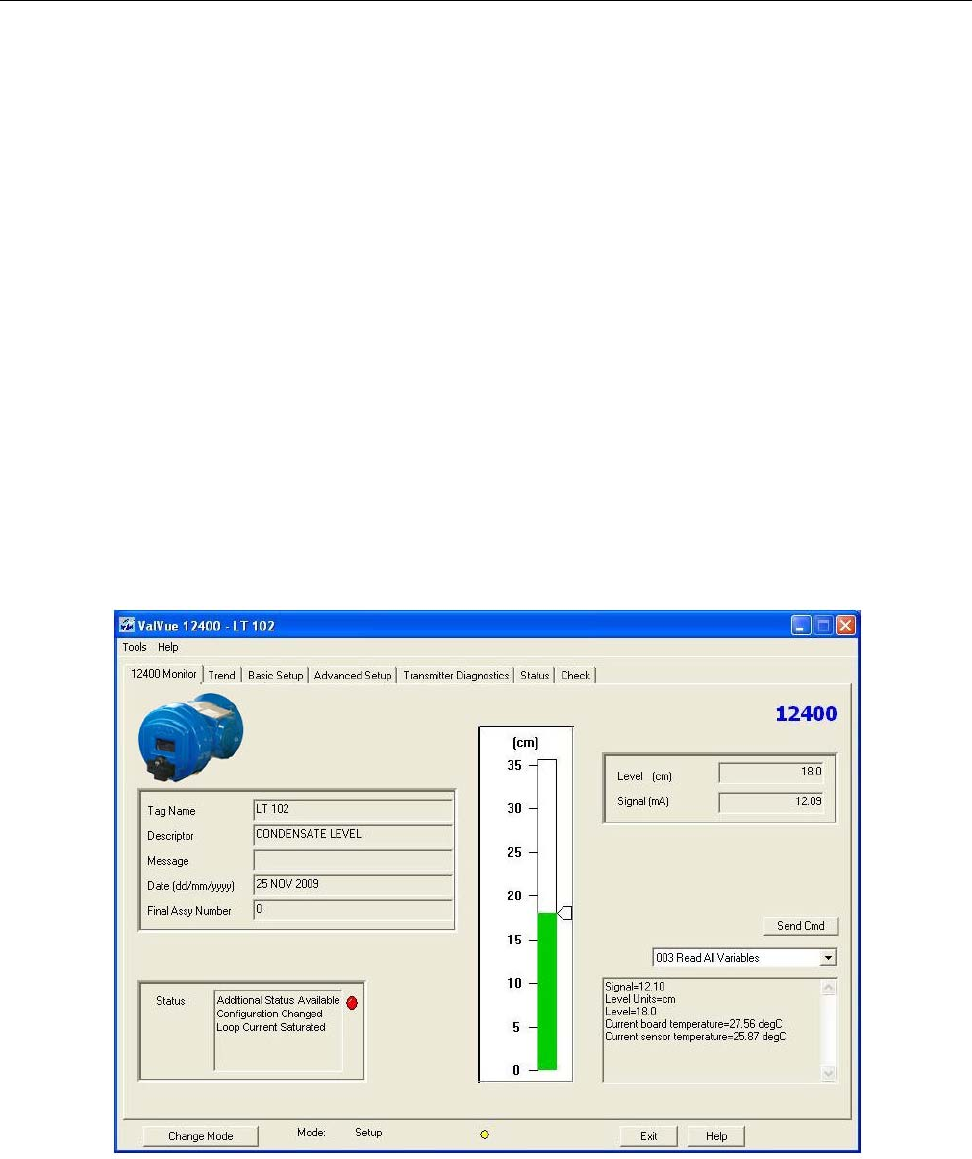This screenshot has width=972, height=1159.
Task: Open the Tools menu
Action: [135, 647]
